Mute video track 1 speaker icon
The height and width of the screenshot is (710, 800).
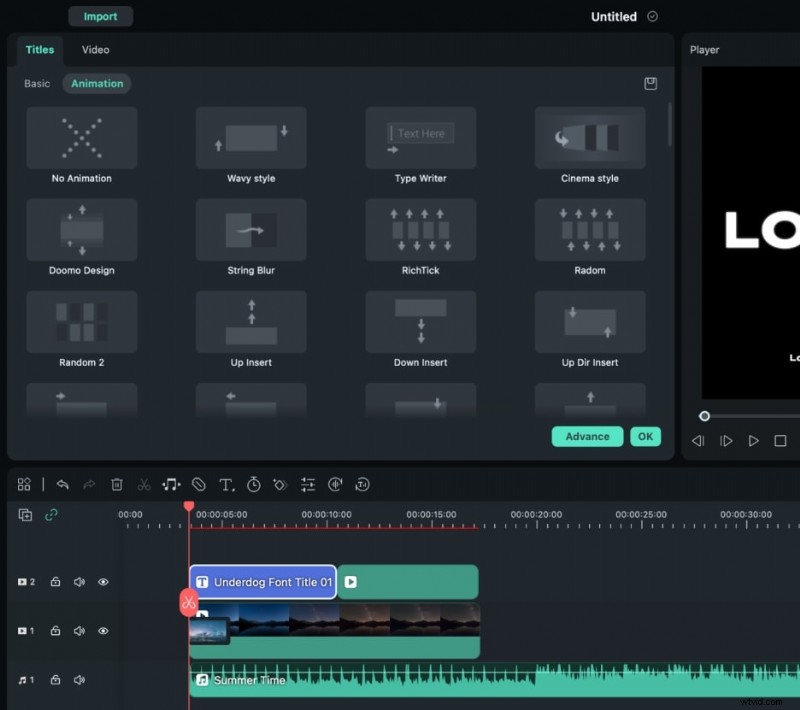coord(79,631)
